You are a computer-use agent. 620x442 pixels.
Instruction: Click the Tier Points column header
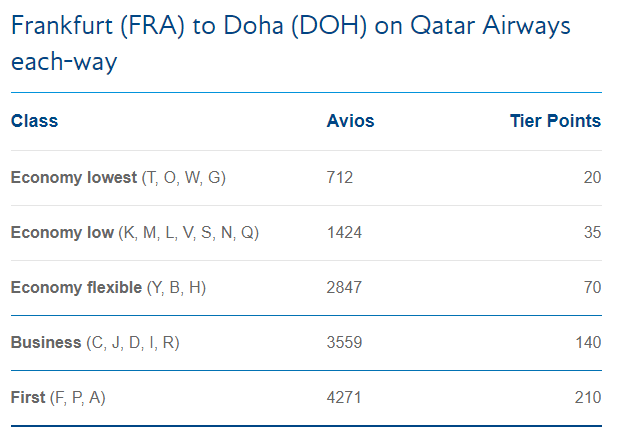[555, 121]
